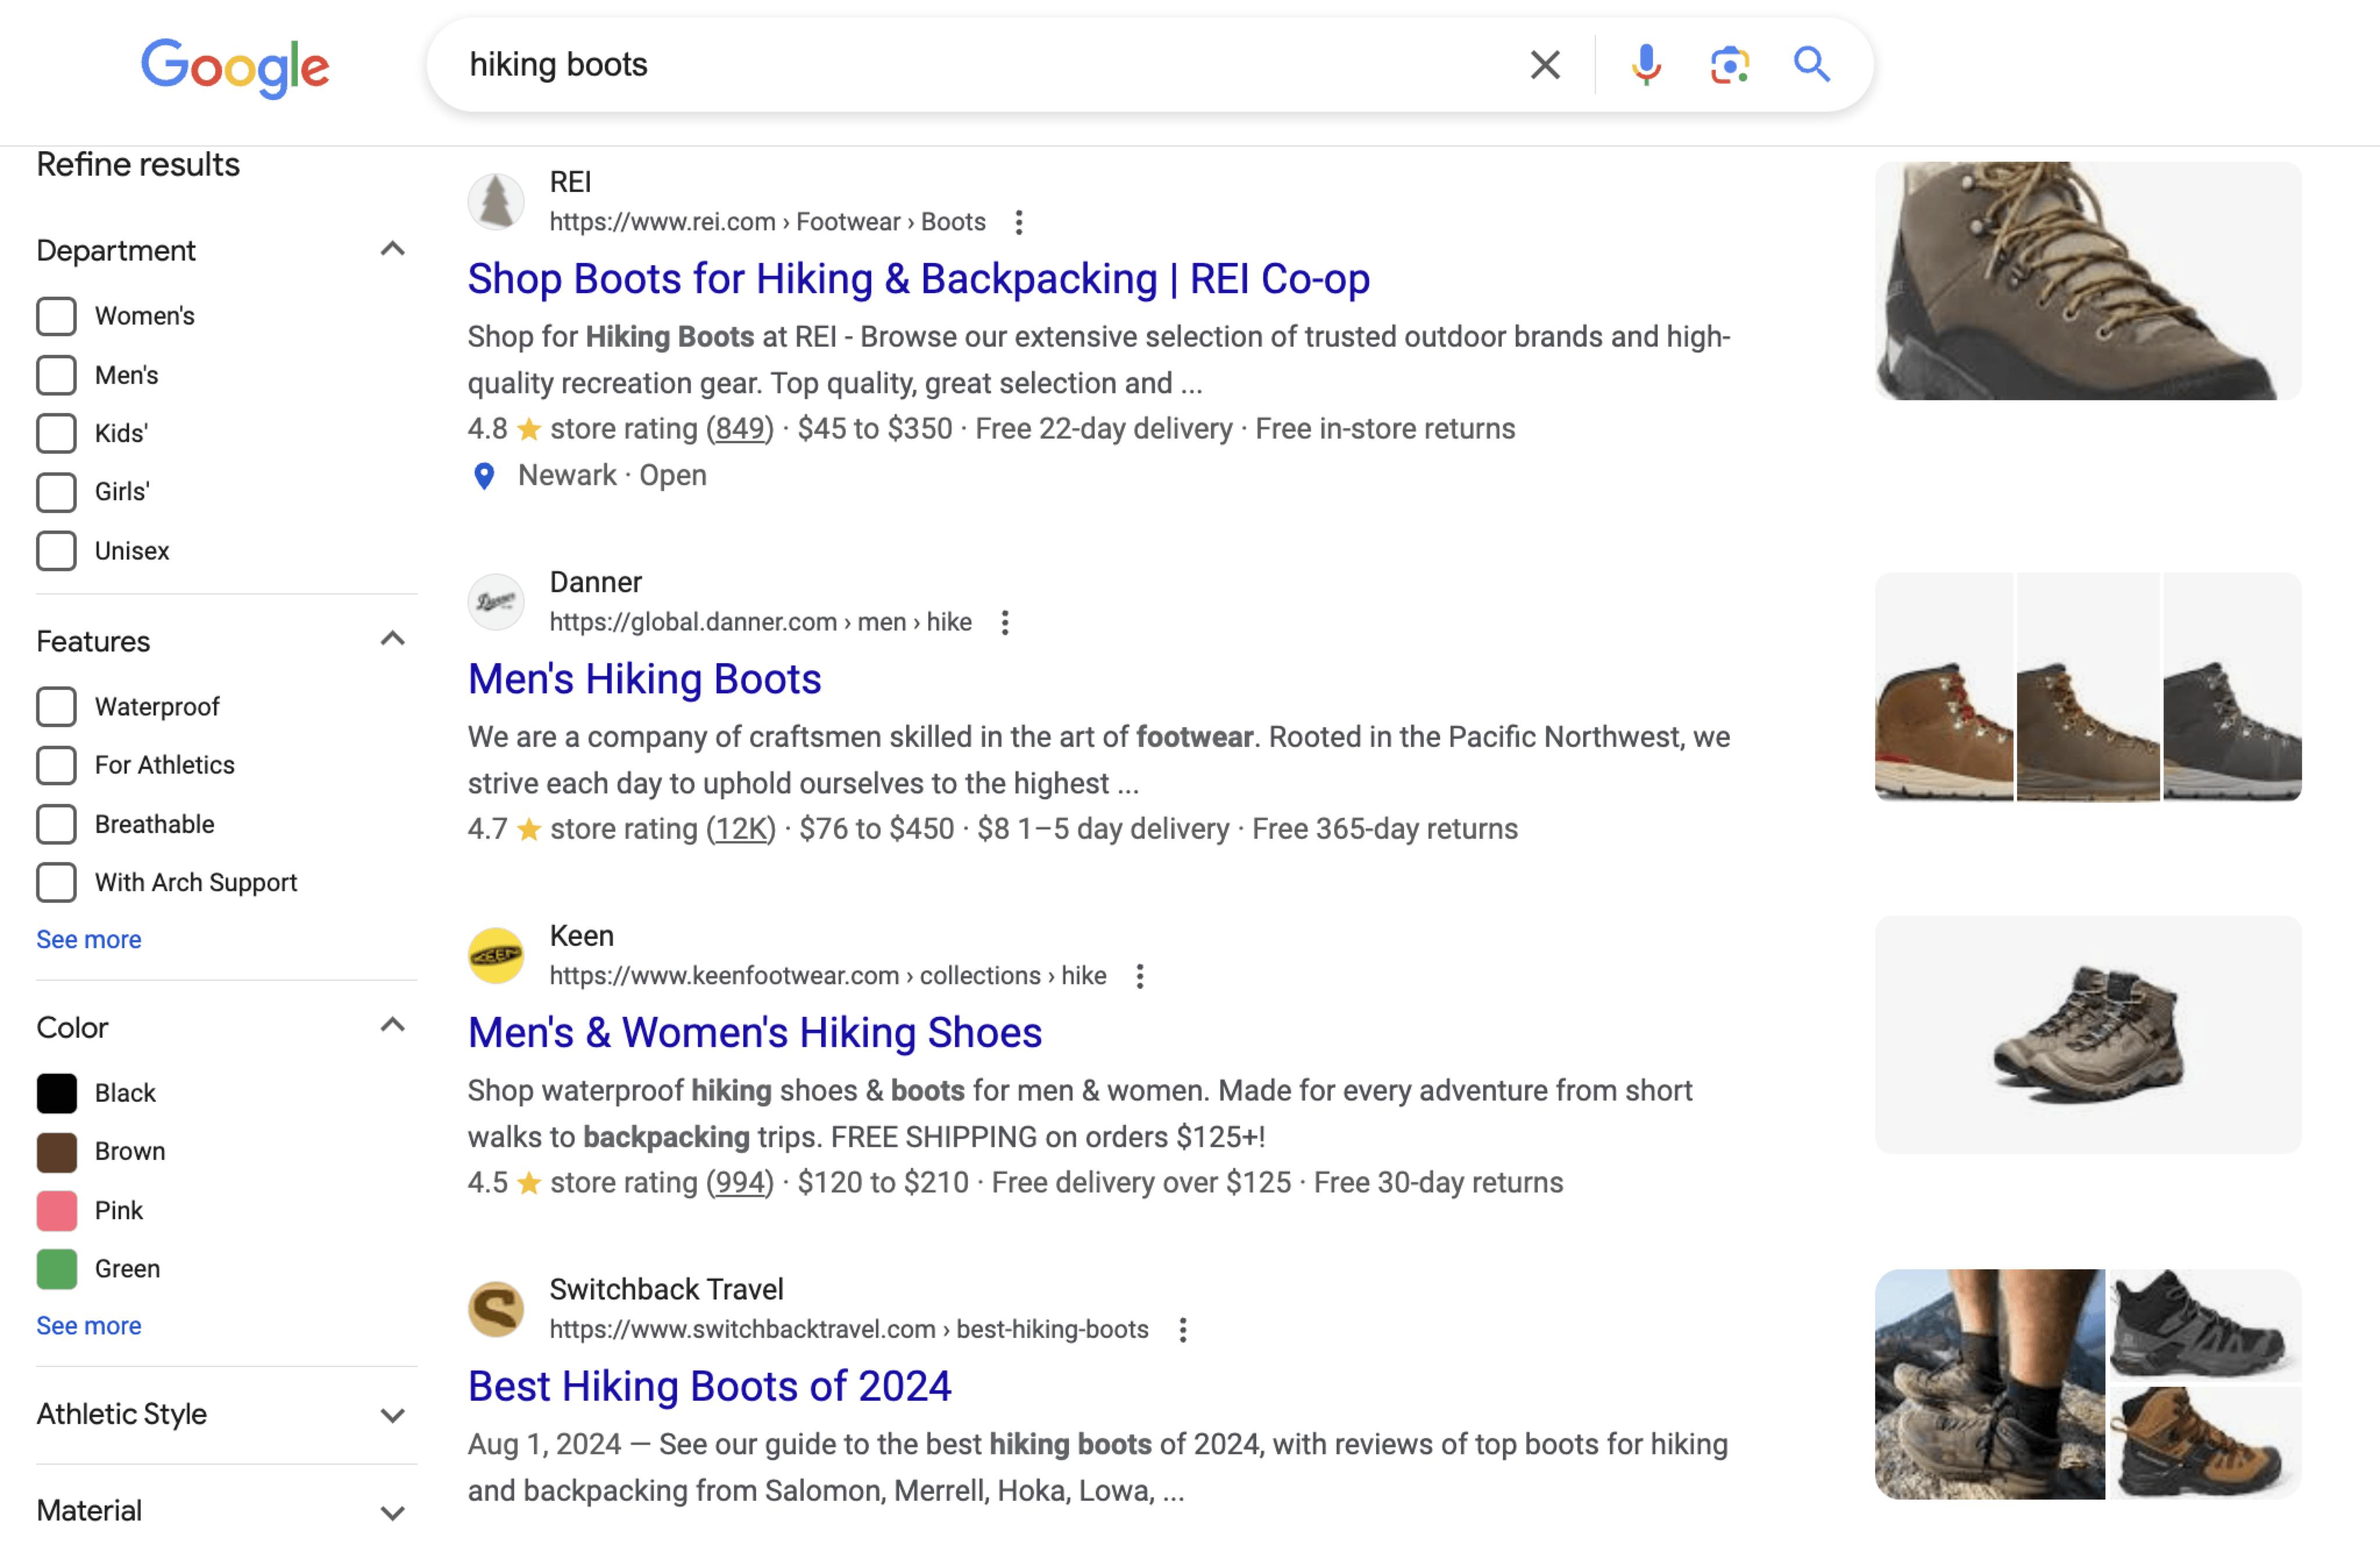Open the REI boot thumbnail image
Viewport: 2380px width, 1545px height.
2087,281
